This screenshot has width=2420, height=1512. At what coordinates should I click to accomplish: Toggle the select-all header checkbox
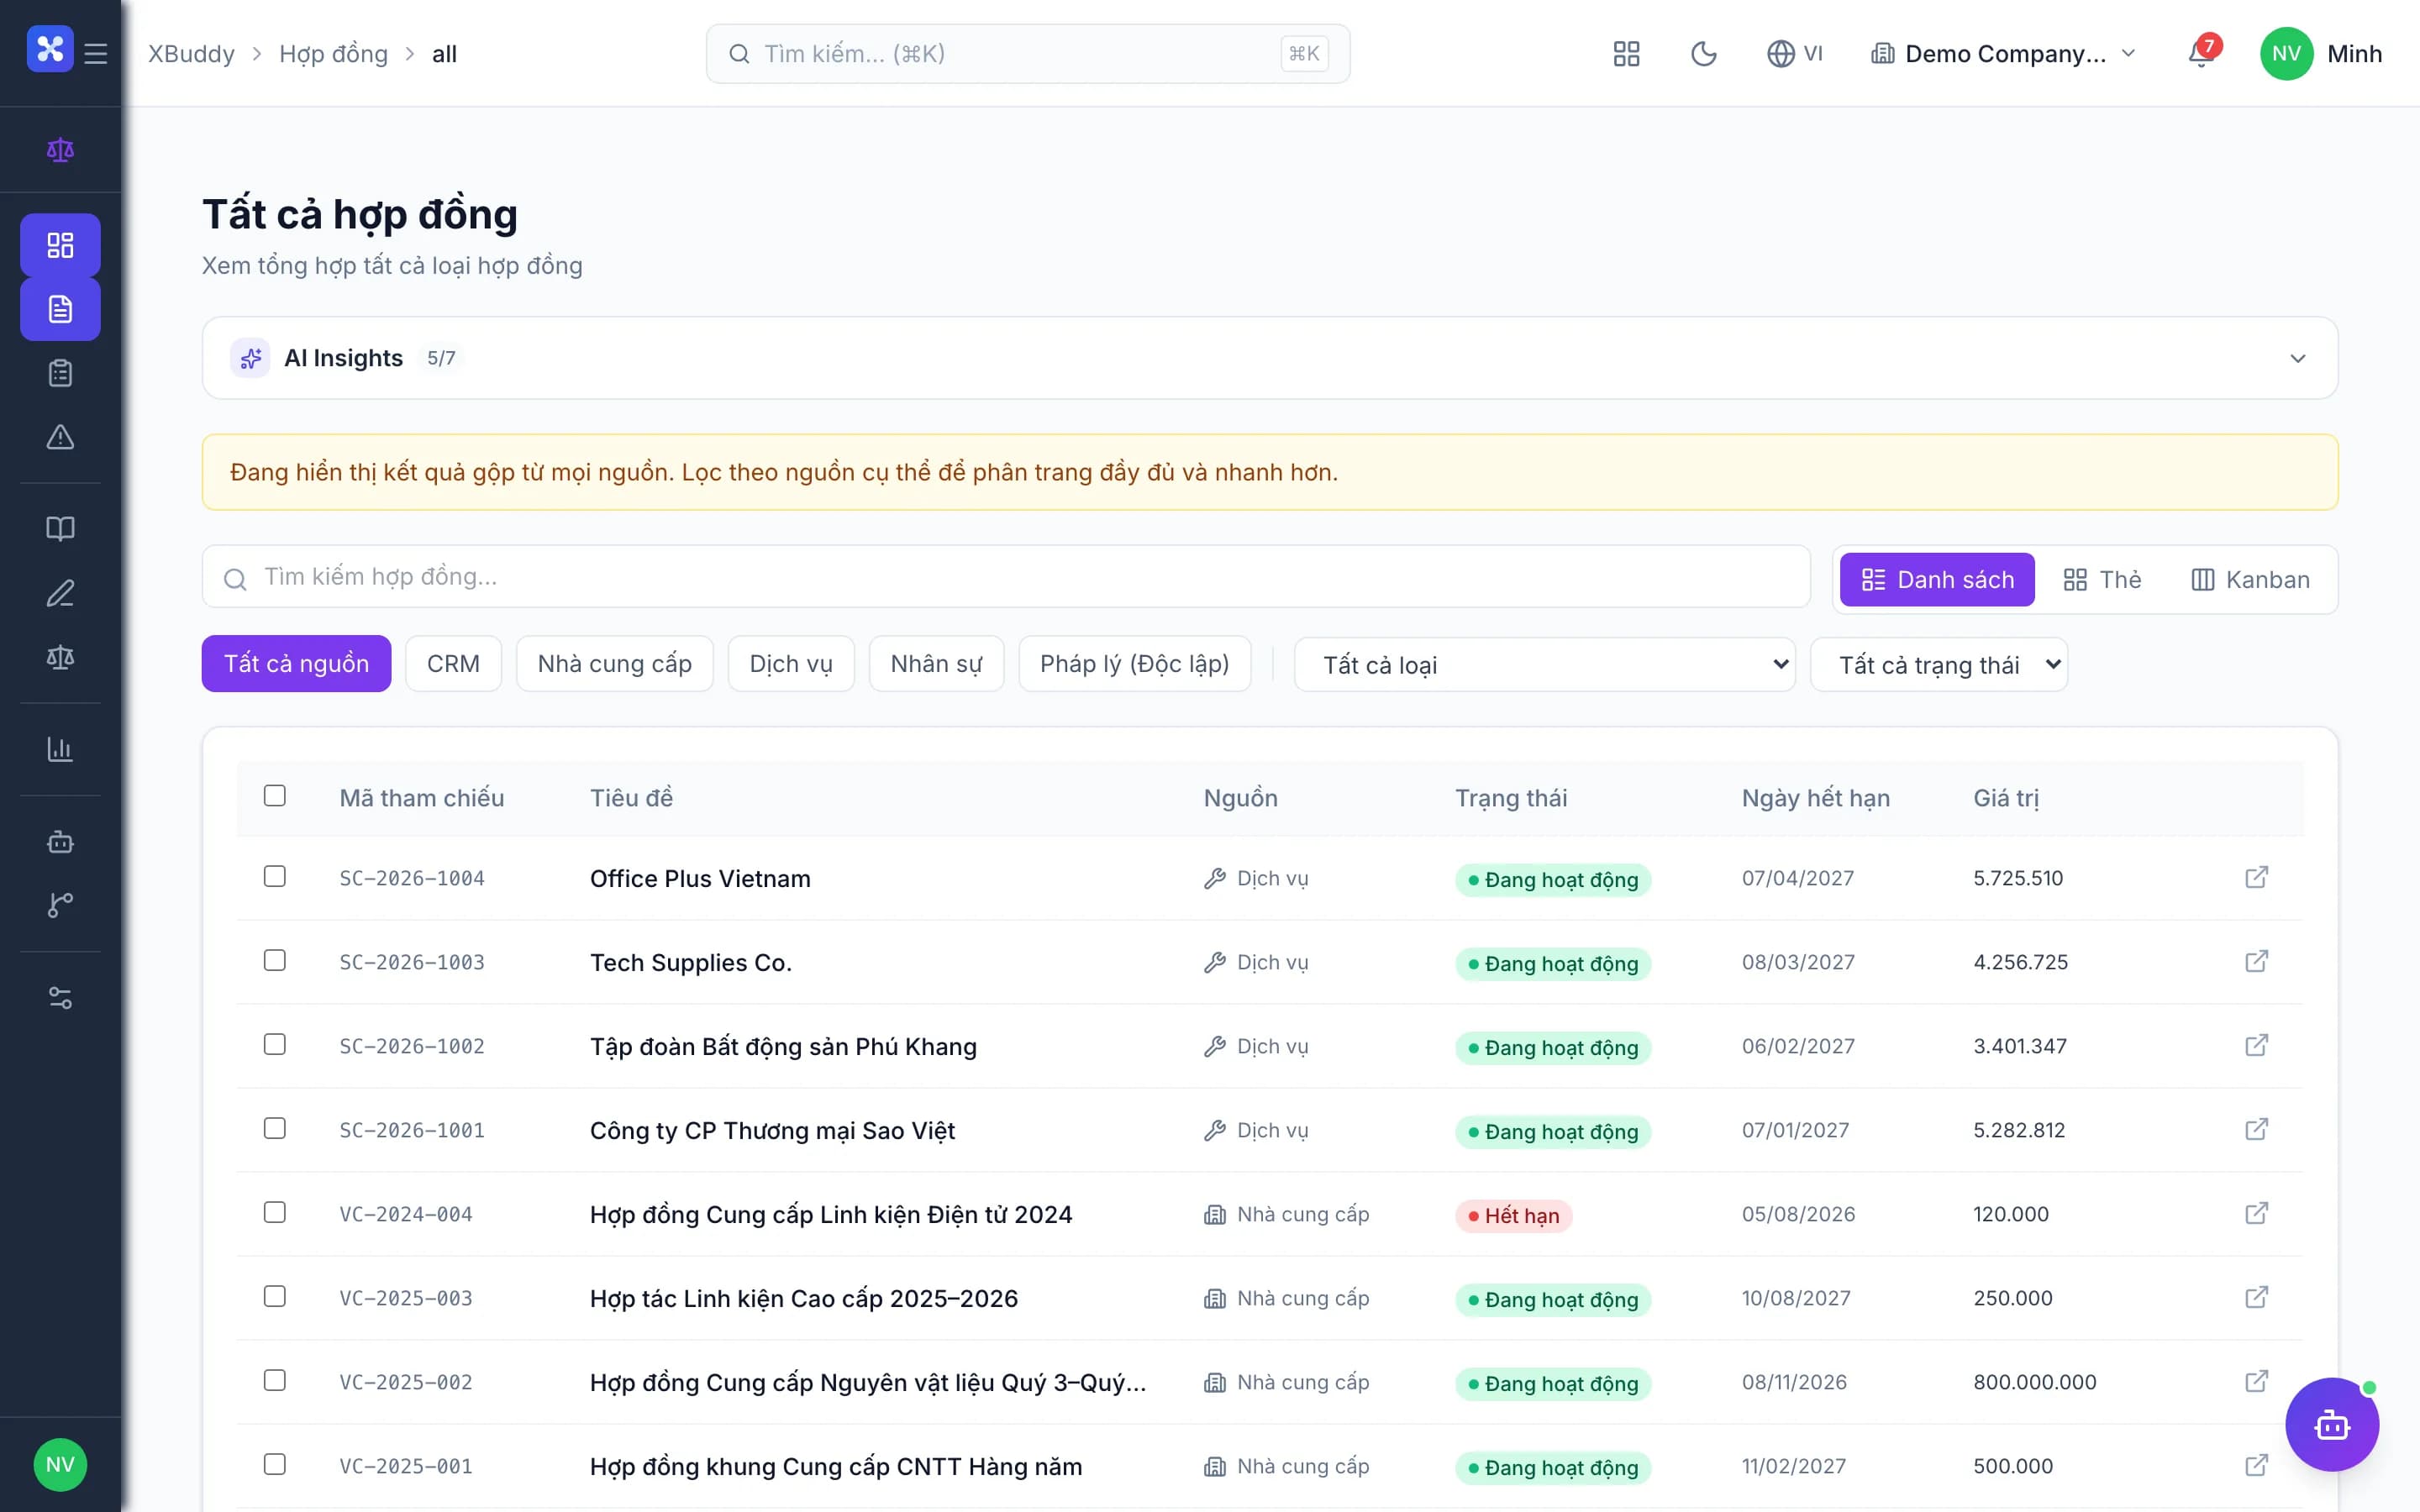click(275, 795)
